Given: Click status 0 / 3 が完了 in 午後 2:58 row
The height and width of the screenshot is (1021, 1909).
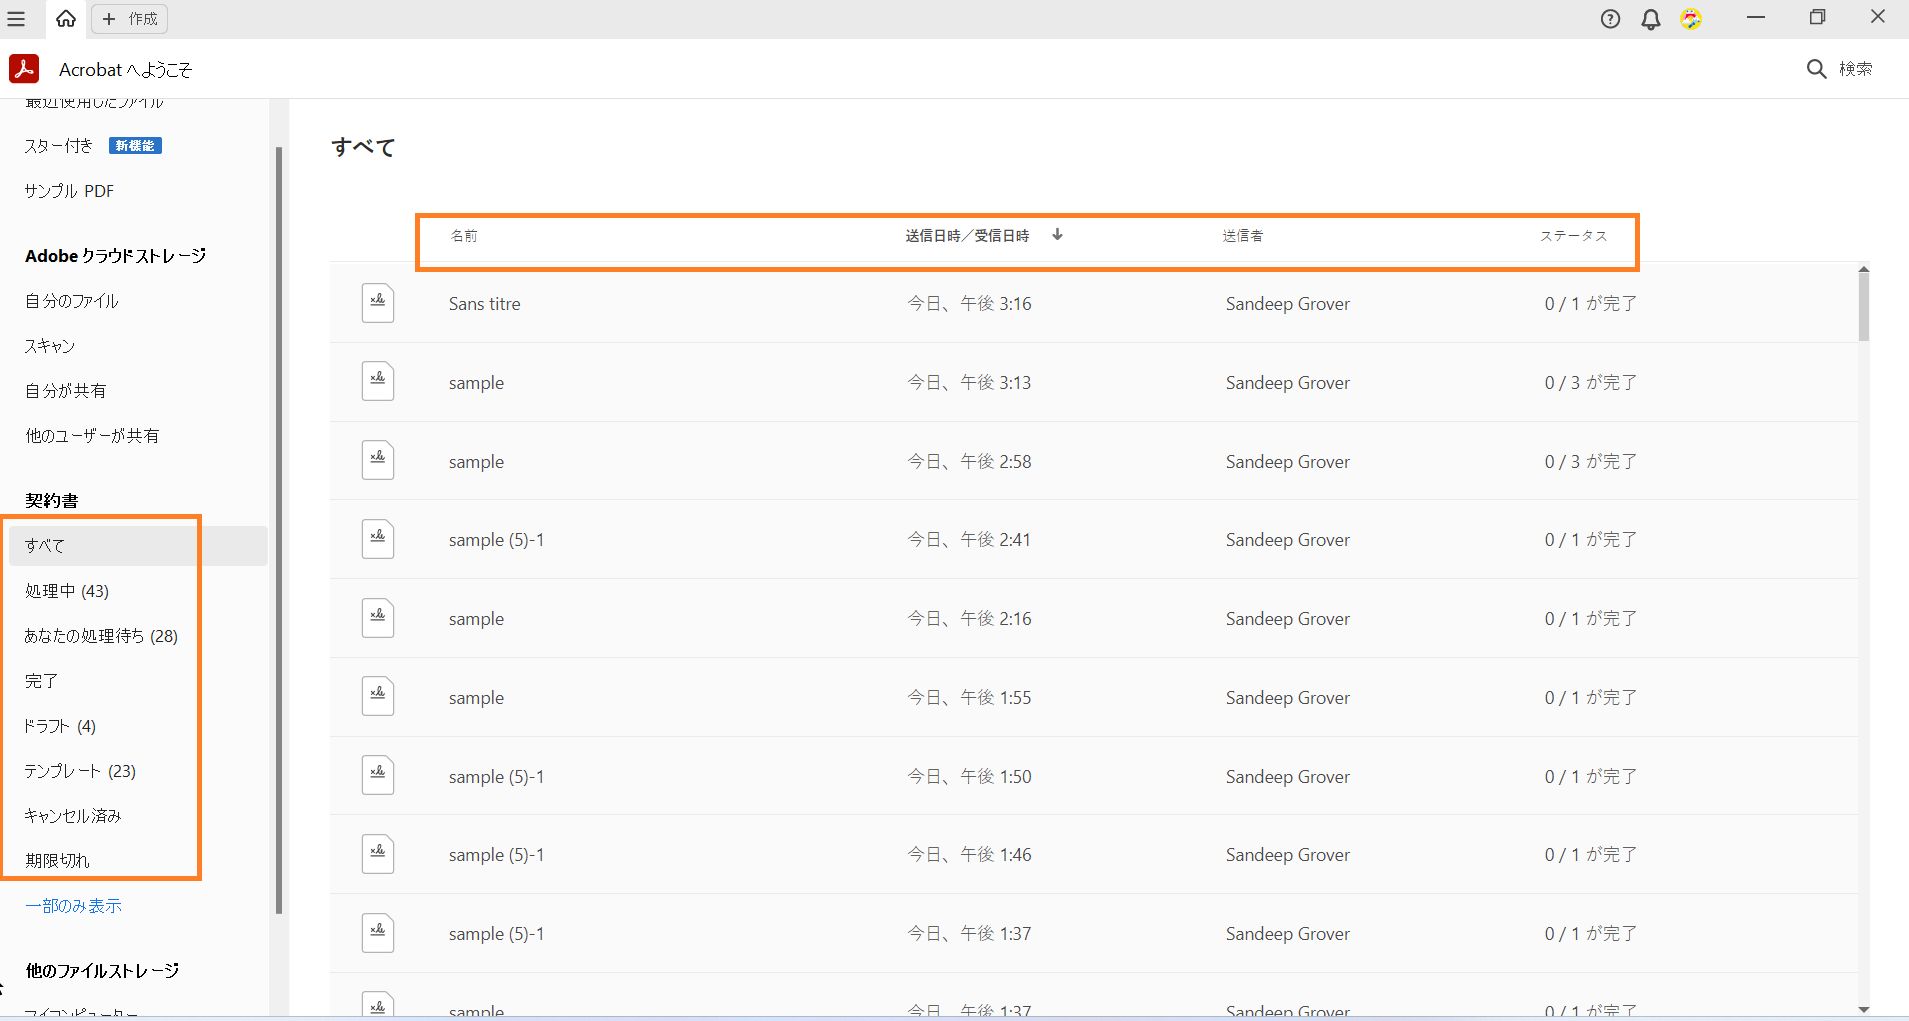Looking at the screenshot, I should [1591, 462].
